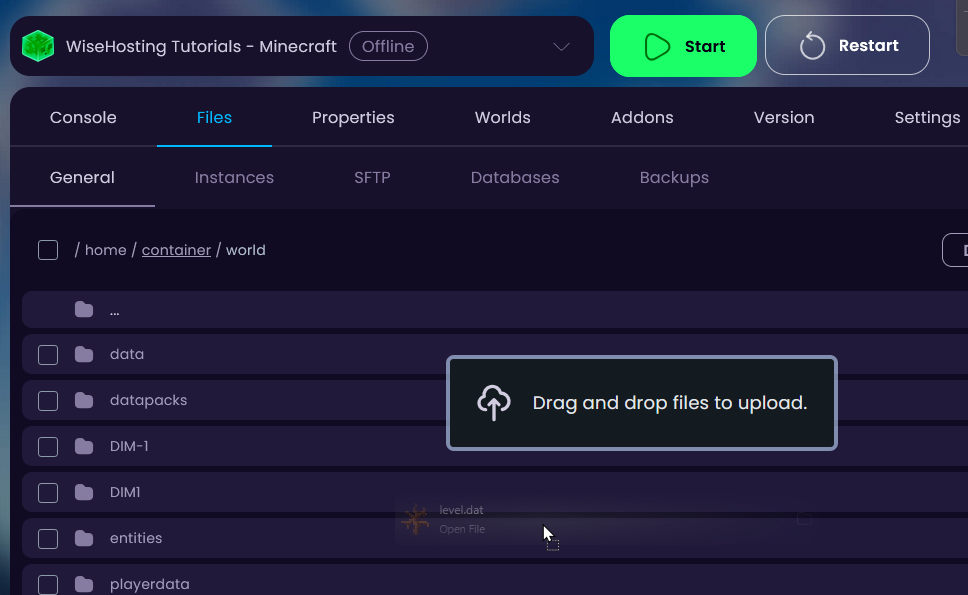968x595 pixels.
Task: Go up via the parent '...' folder icon
Action: pyautogui.click(x=84, y=309)
